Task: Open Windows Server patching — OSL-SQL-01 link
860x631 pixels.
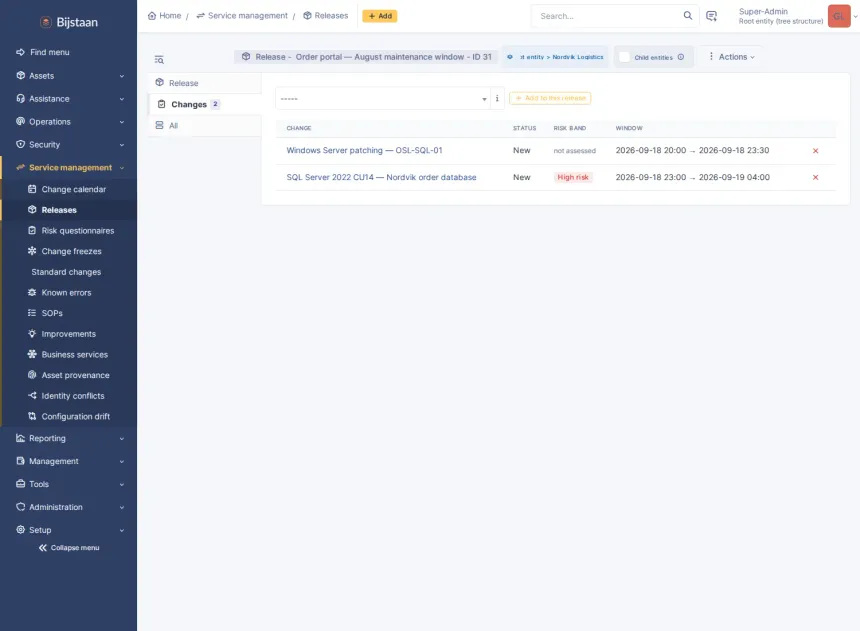Action: coord(364,150)
